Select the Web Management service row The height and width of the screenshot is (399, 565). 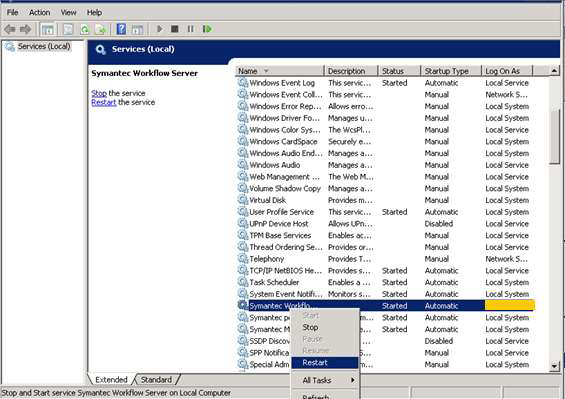coord(386,177)
